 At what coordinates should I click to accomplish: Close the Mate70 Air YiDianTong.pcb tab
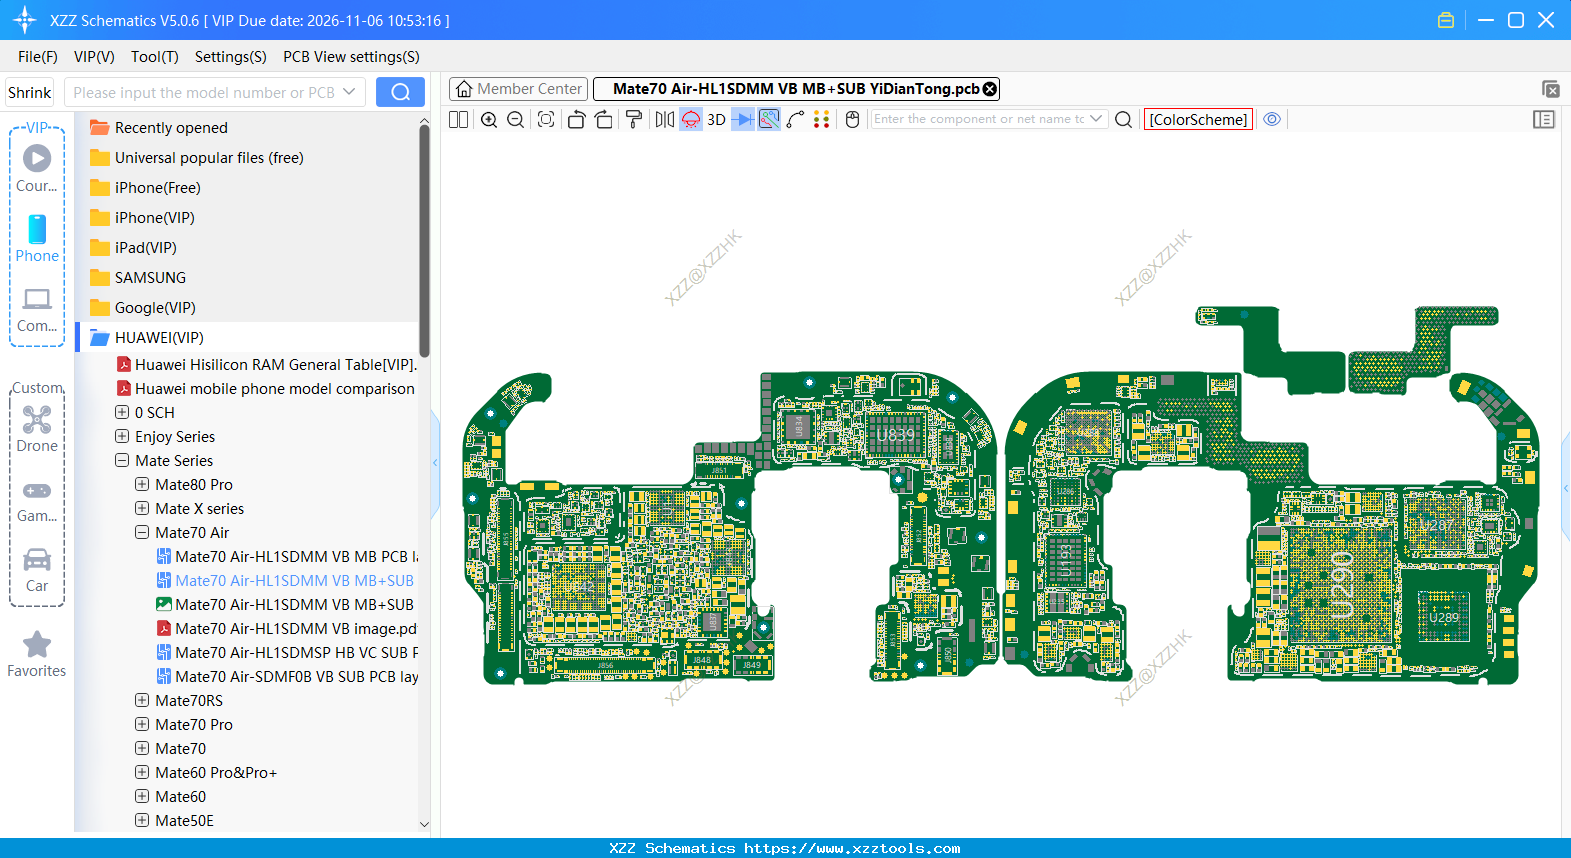click(x=990, y=89)
